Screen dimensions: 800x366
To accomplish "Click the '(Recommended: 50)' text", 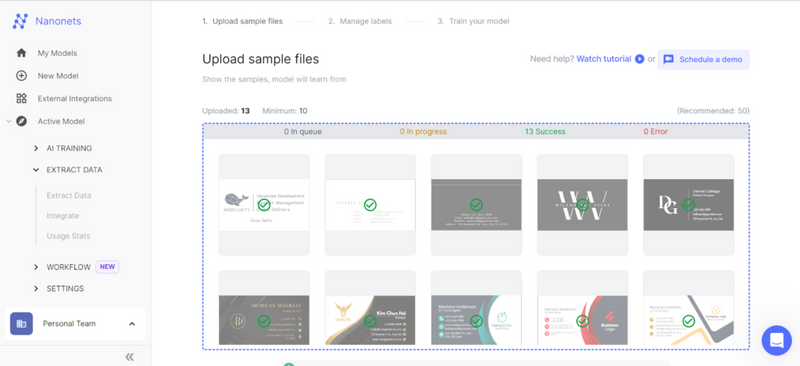I will coord(713,111).
